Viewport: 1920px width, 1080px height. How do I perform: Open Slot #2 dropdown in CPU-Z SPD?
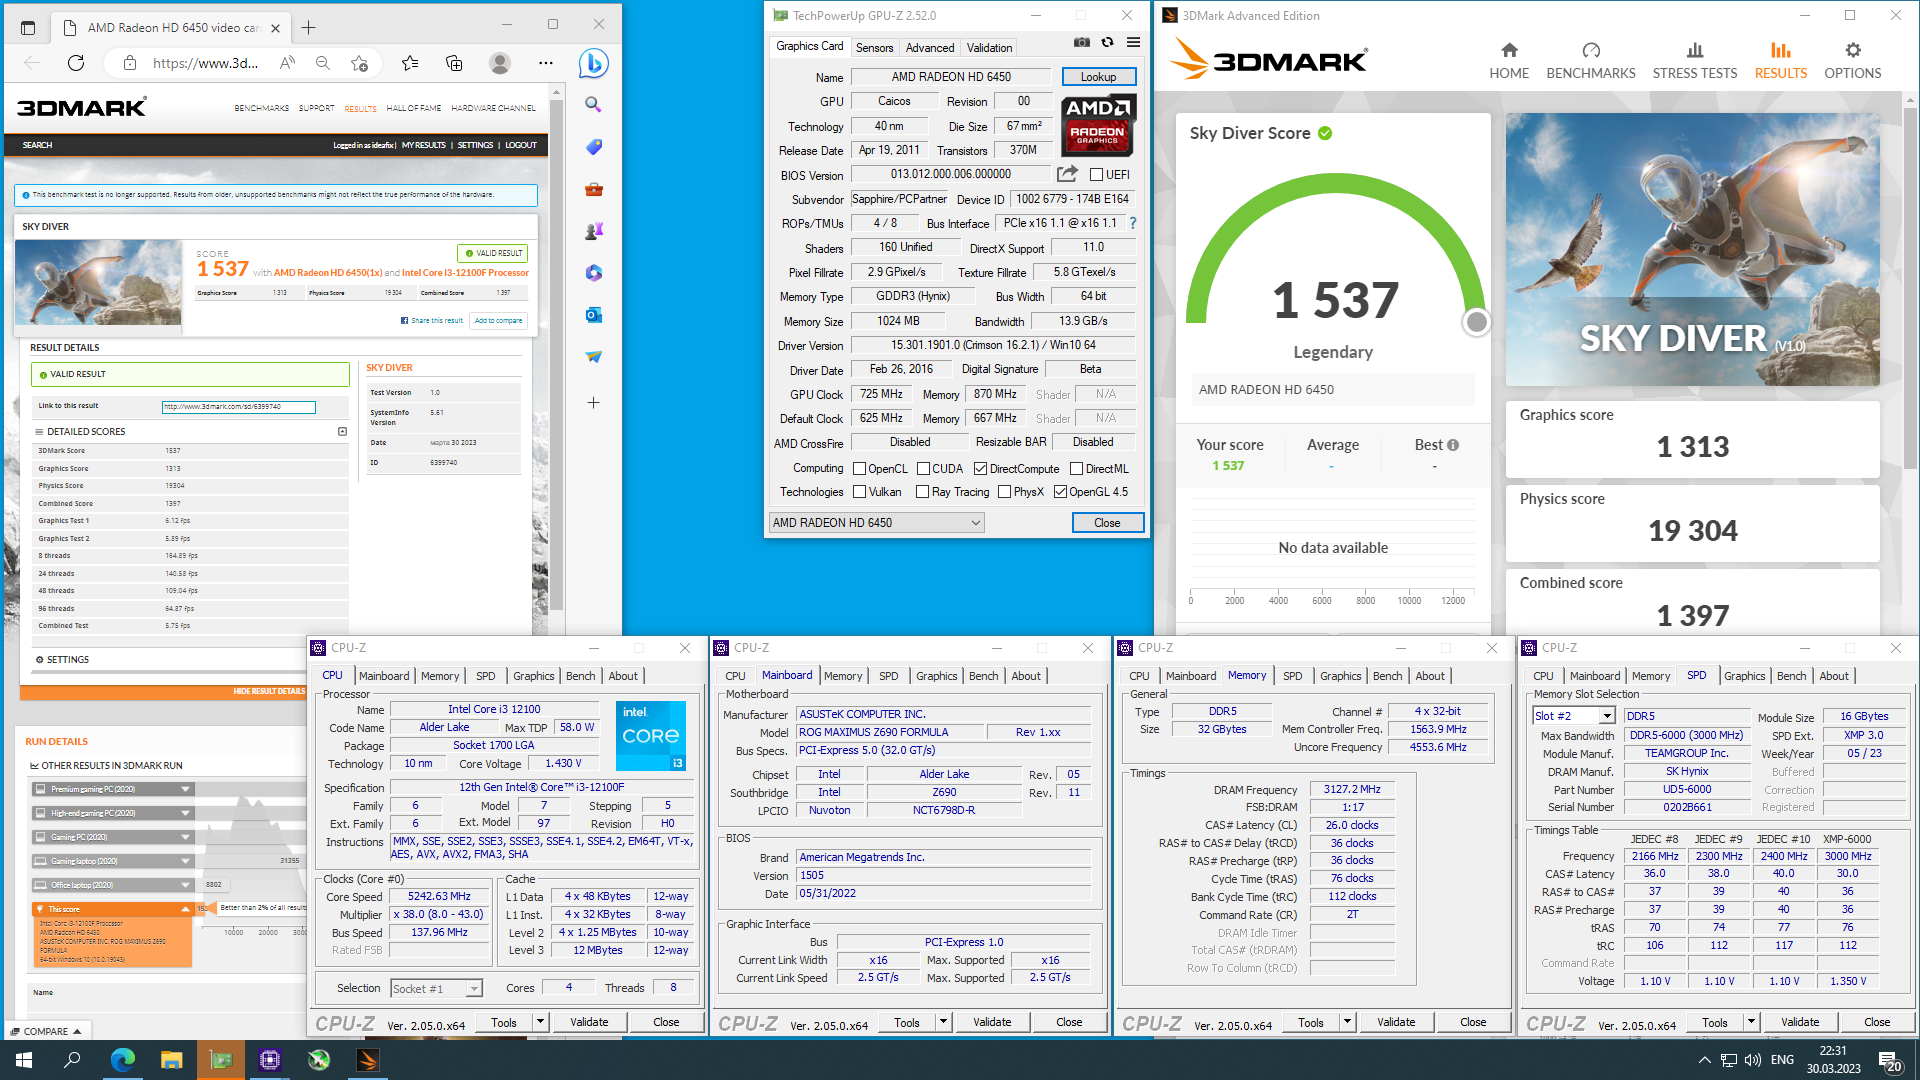pyautogui.click(x=1573, y=716)
